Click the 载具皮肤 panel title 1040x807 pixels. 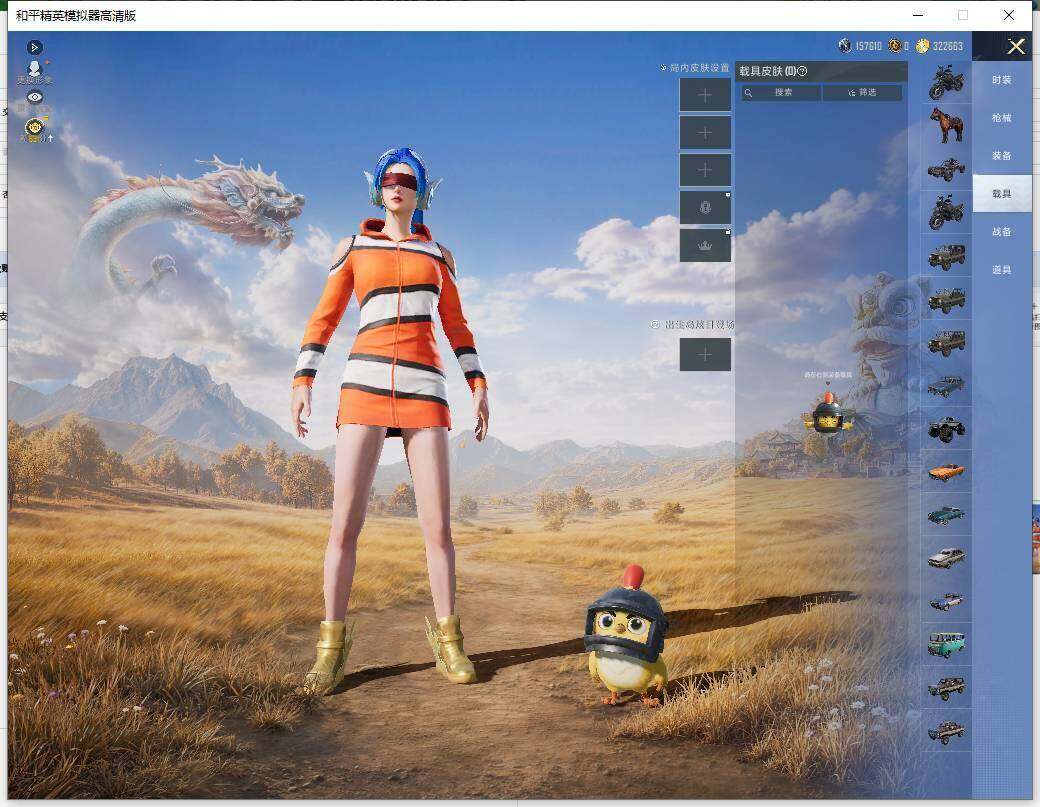click(x=767, y=71)
